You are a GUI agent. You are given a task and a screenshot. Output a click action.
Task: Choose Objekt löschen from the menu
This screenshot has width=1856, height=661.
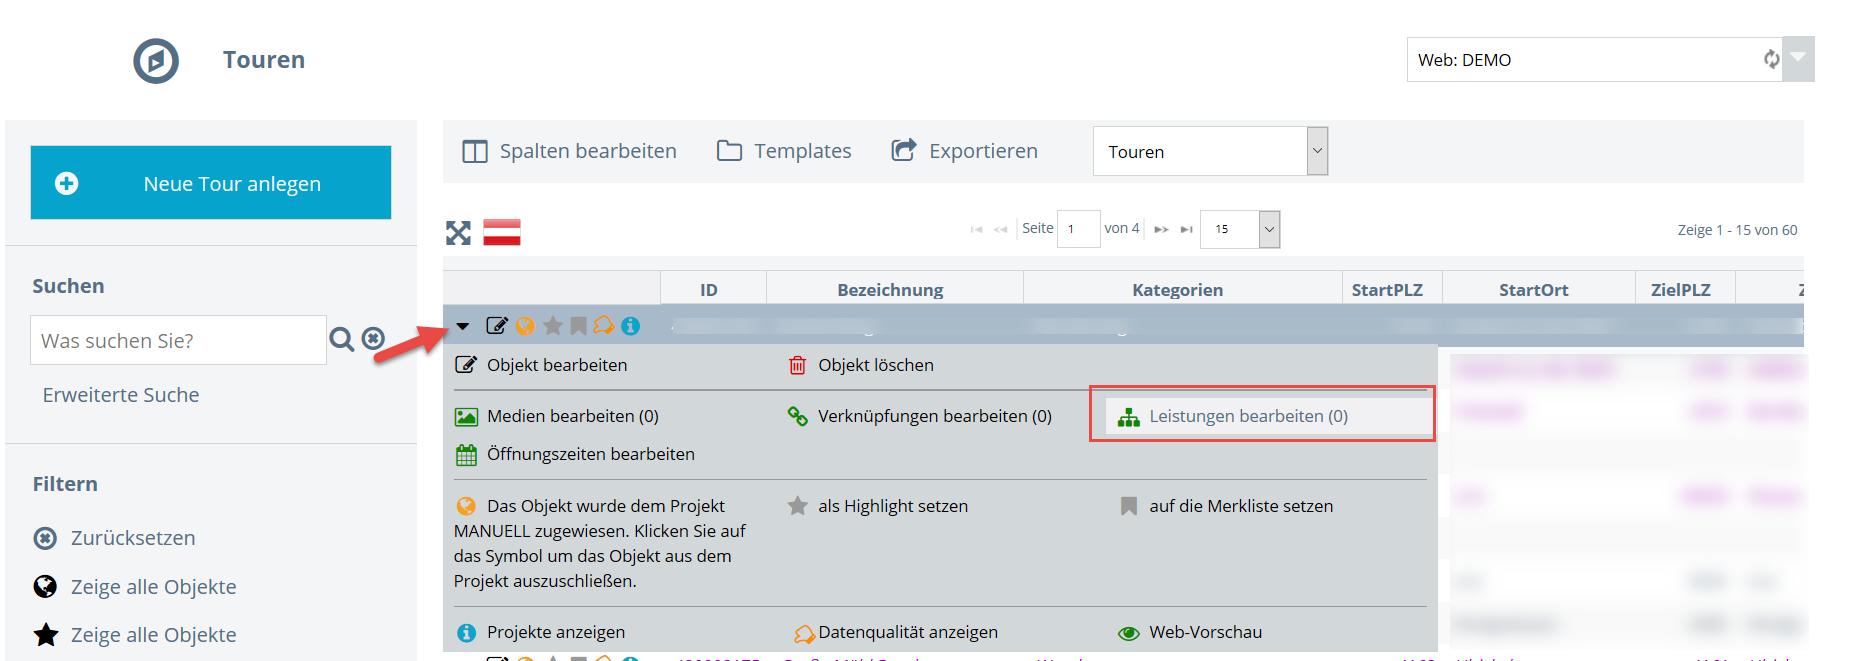[x=861, y=365]
